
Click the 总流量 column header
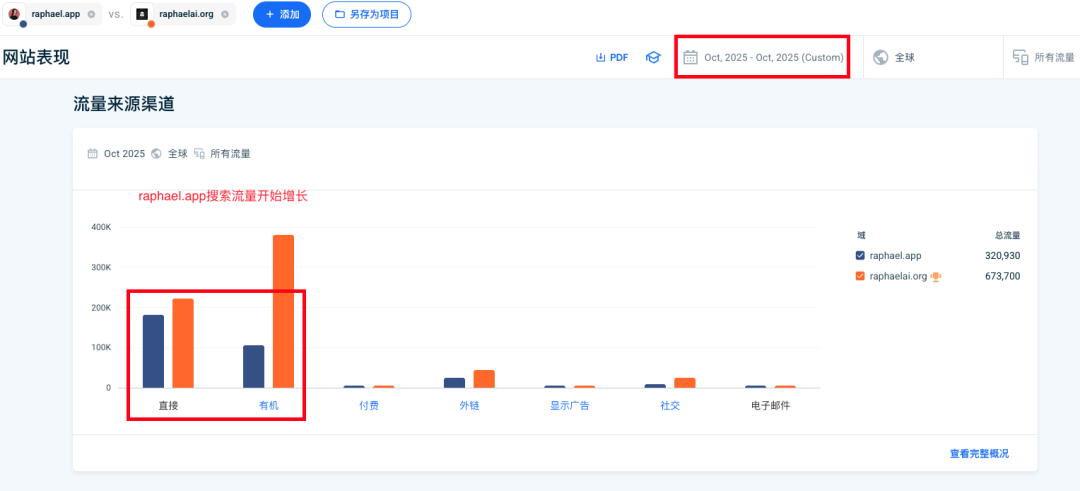click(x=1008, y=236)
